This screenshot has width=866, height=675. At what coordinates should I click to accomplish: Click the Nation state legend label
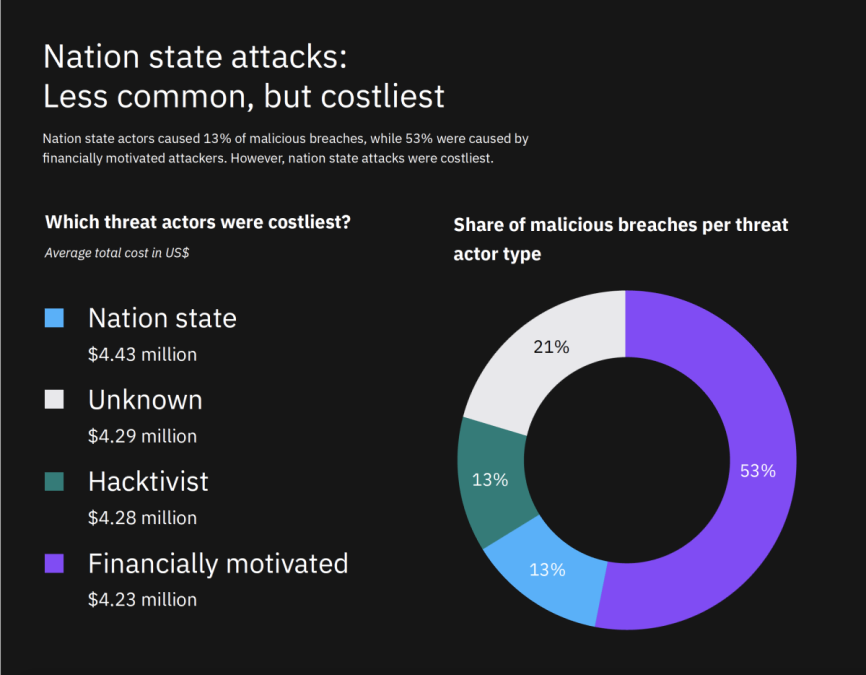coord(162,318)
